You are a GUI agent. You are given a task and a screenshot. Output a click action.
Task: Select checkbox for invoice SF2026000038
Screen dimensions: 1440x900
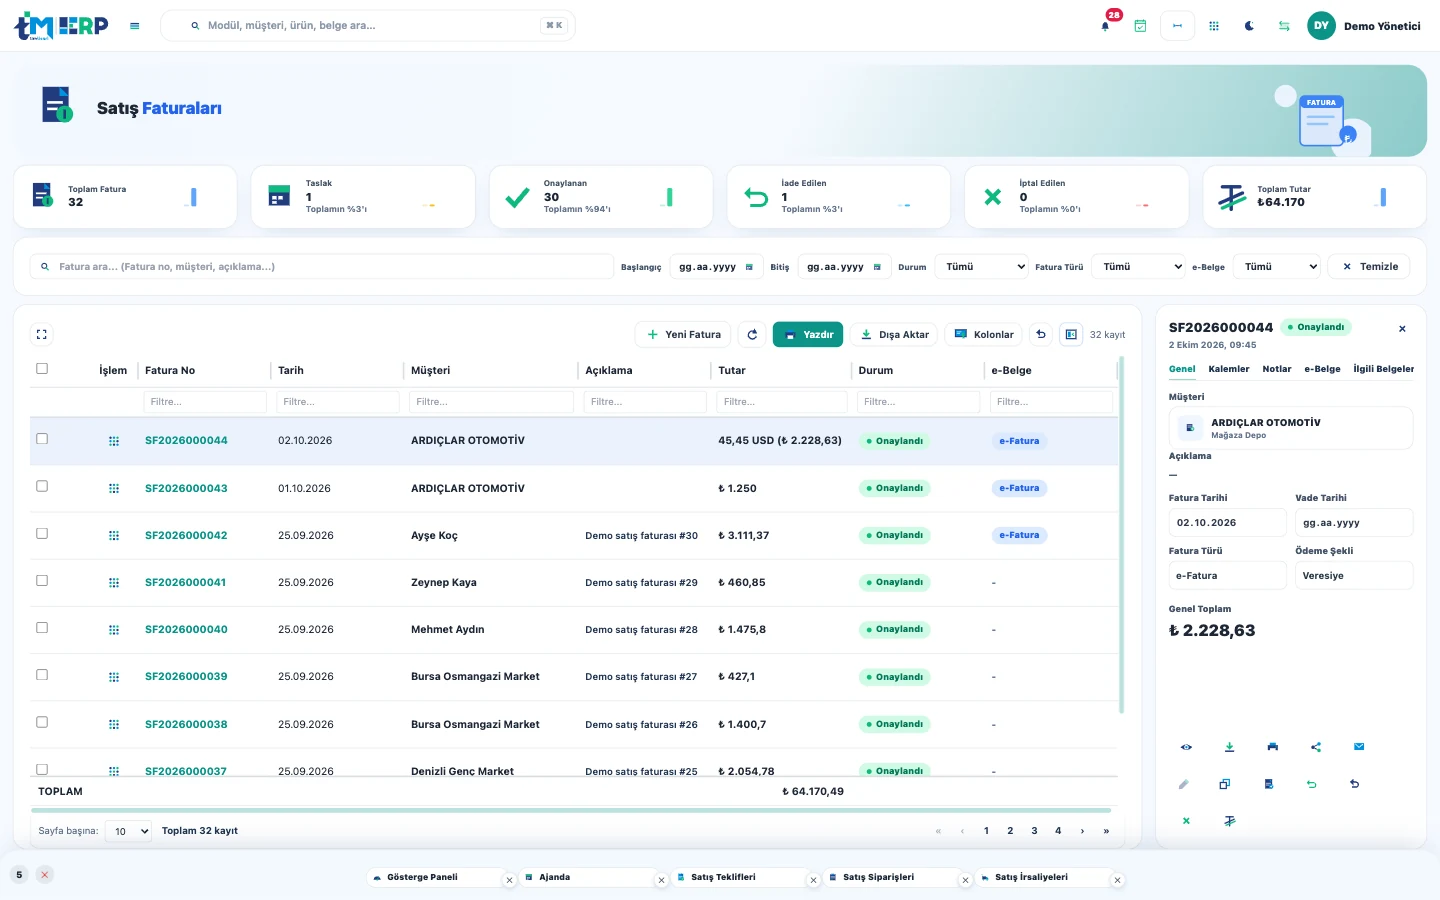42,722
